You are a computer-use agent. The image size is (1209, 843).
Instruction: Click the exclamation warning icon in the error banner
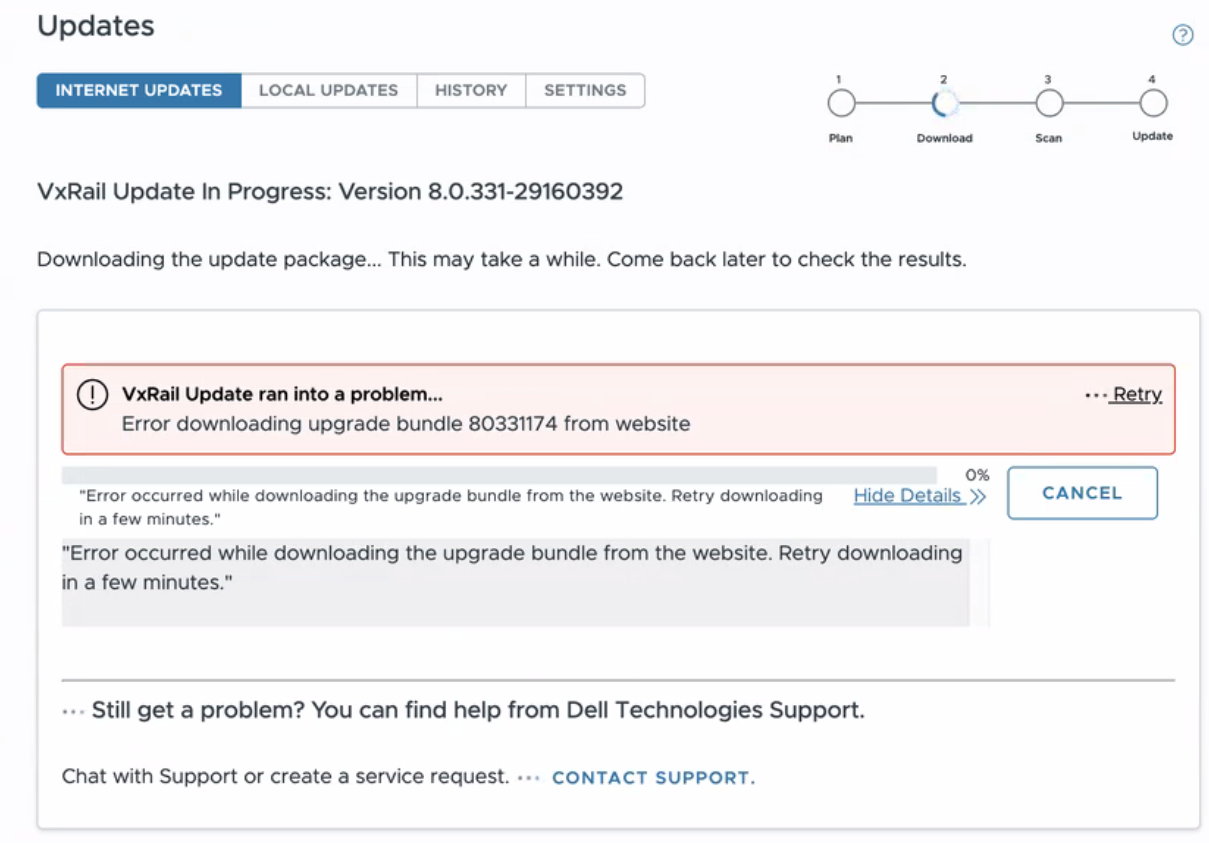coord(92,394)
